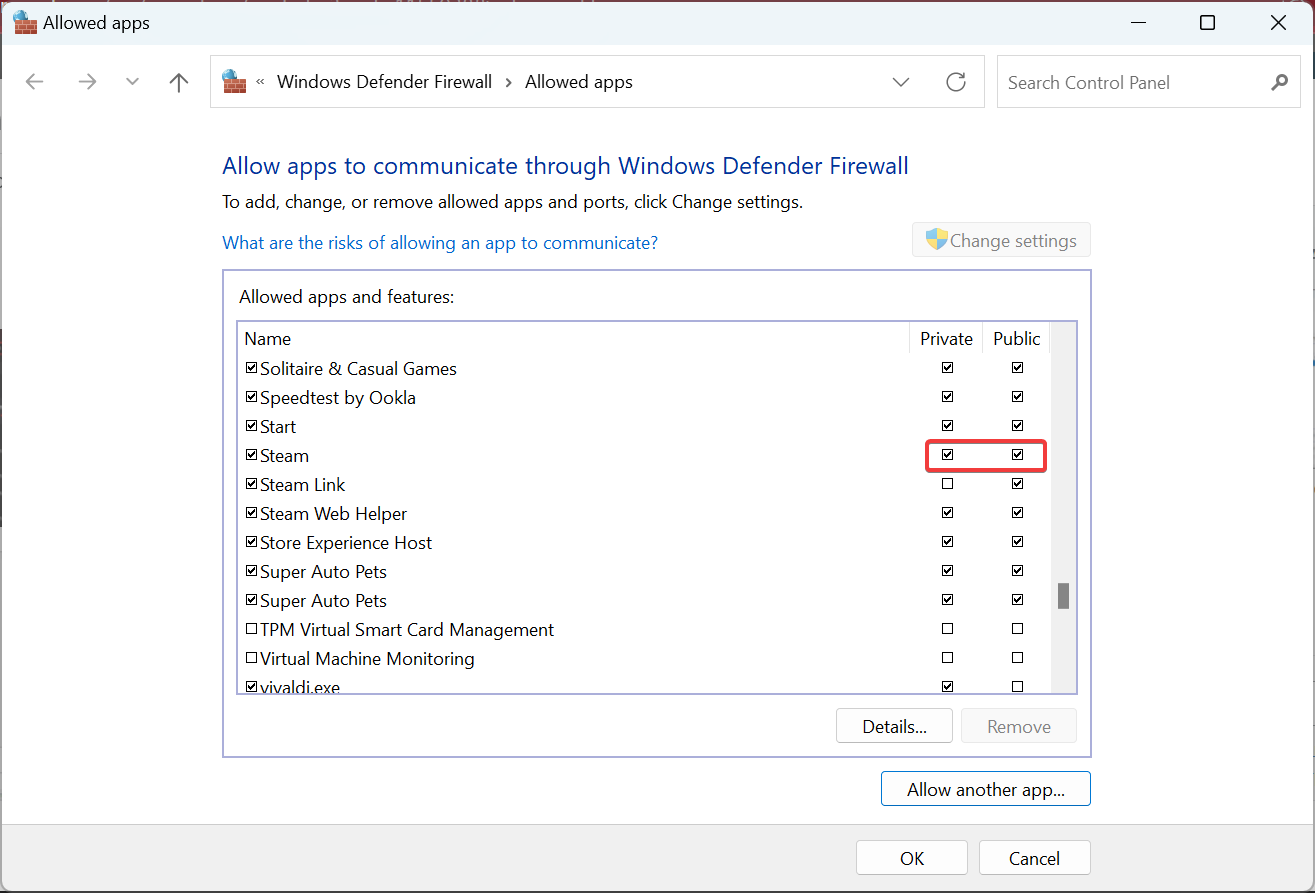Click the Allow another app button
Screen dimensions: 1315x893
[985, 789]
